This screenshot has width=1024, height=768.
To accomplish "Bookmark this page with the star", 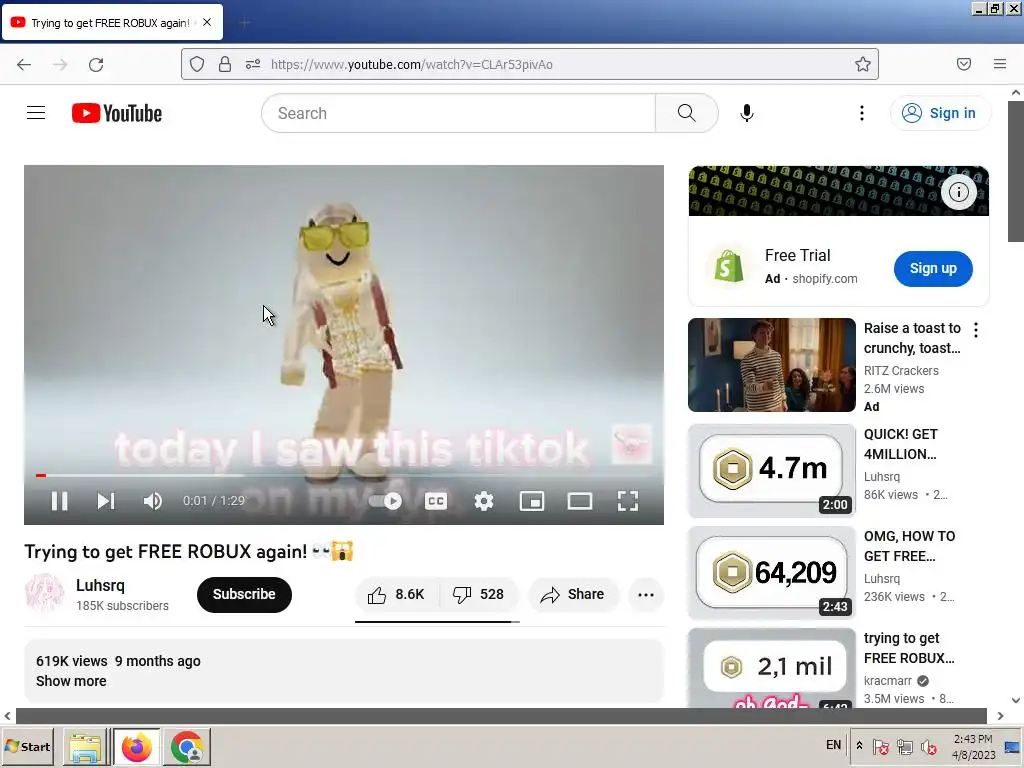I will point(863,64).
